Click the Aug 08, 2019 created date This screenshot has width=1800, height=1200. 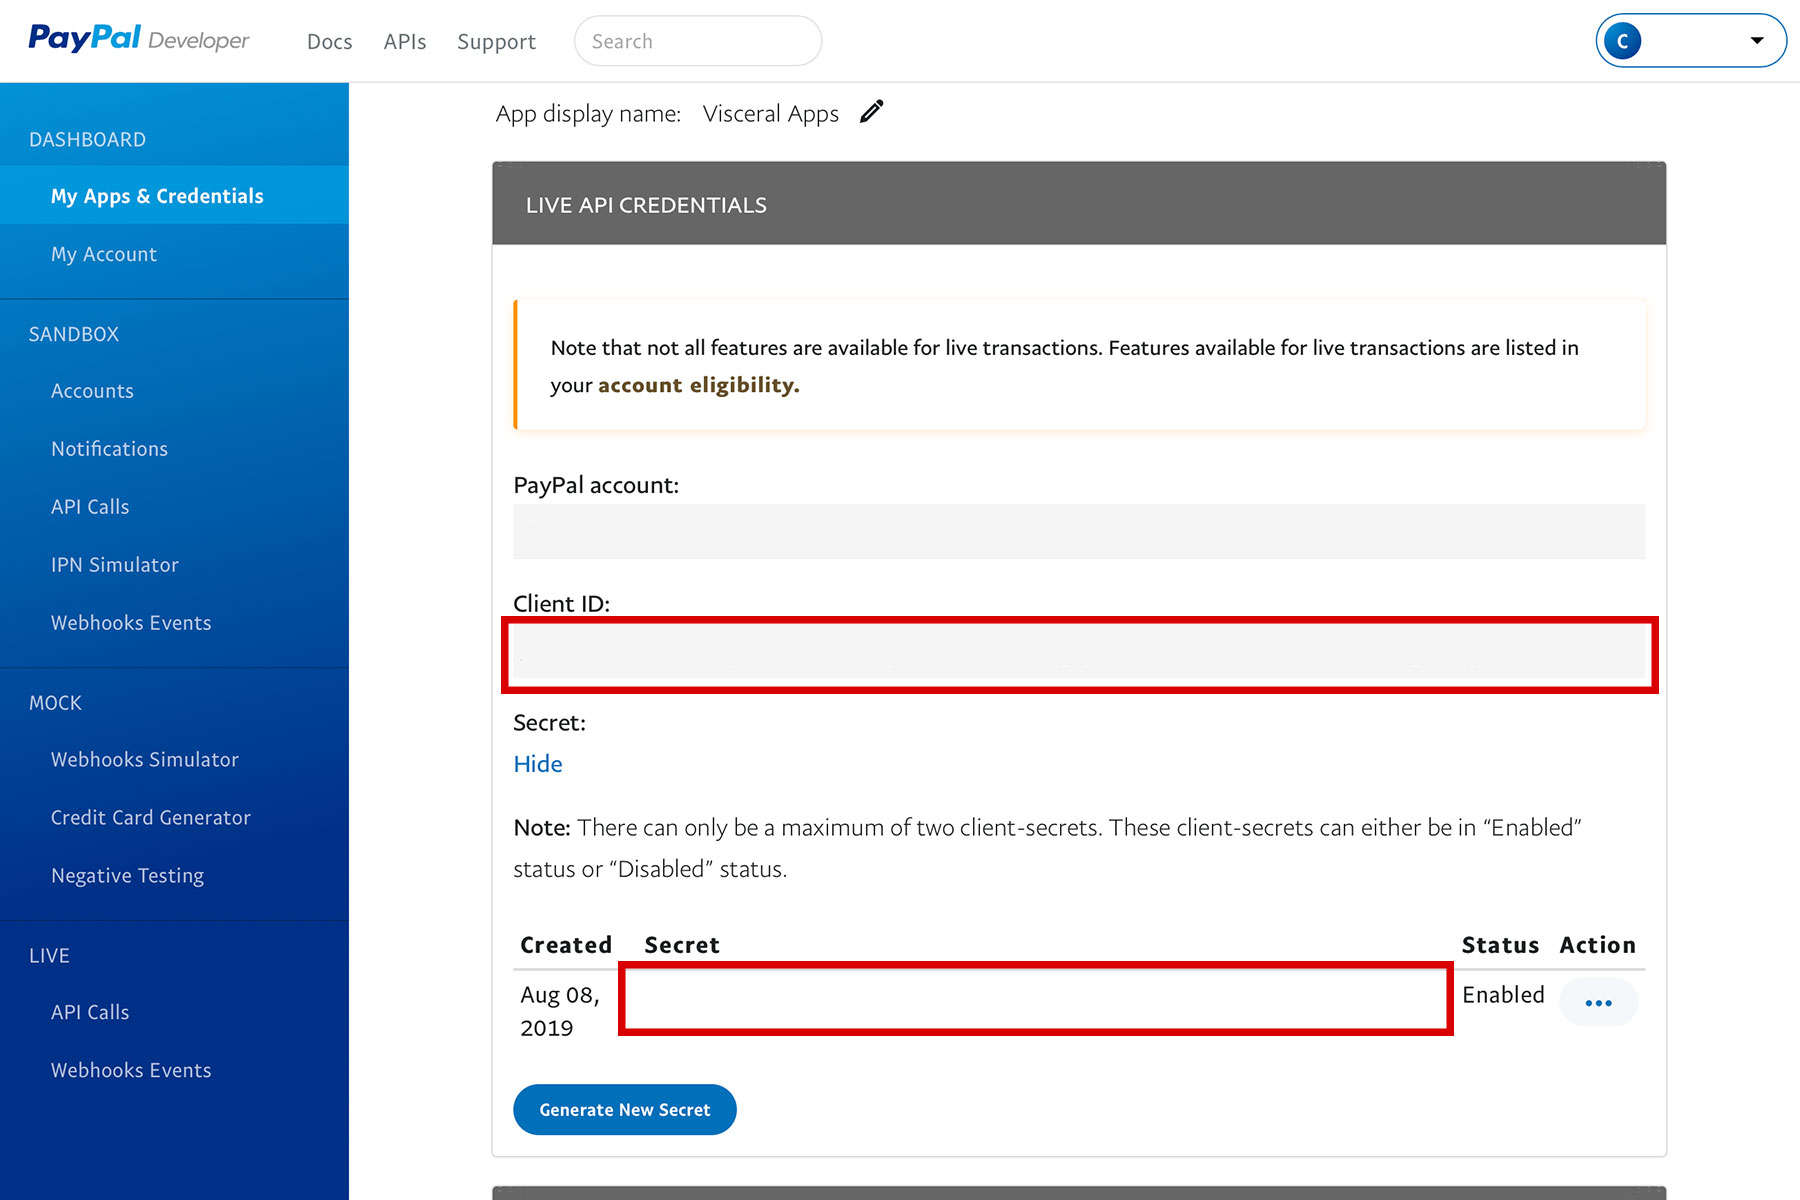pos(560,1011)
